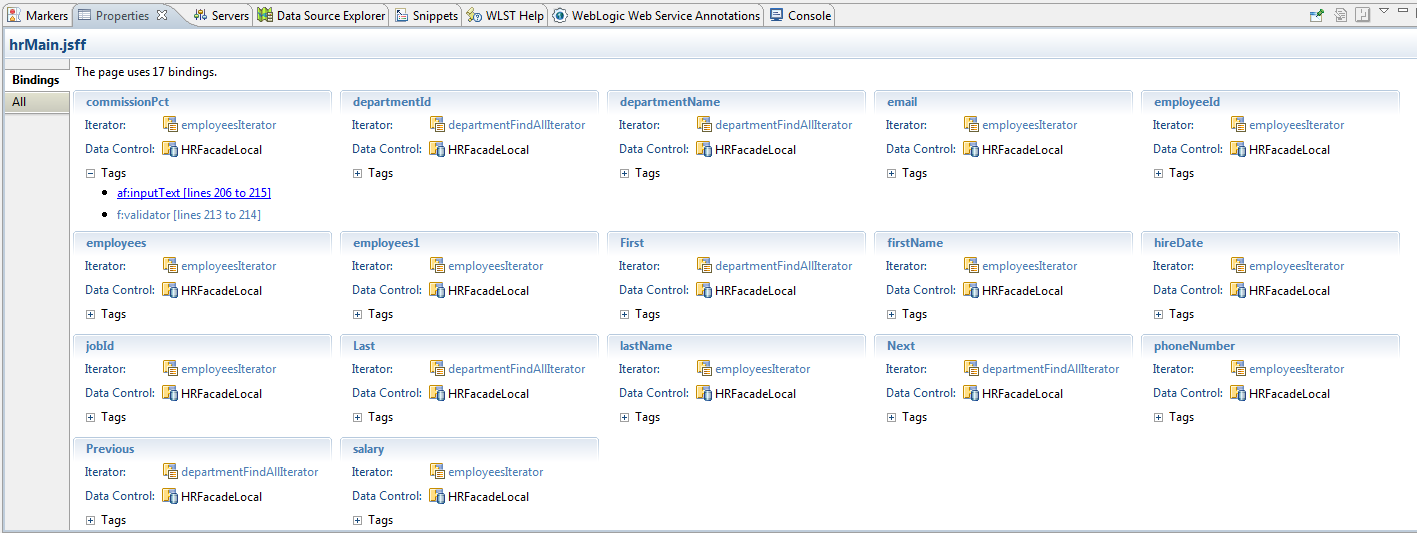Click data control icon in jobId card
This screenshot has width=1417, height=533.
pyautogui.click(x=170, y=393)
